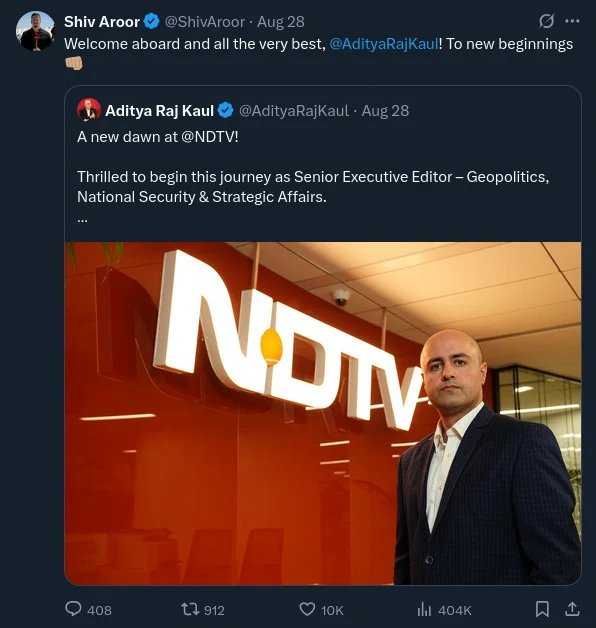
Task: Open the three-dot more options menu
Action: click(x=572, y=21)
